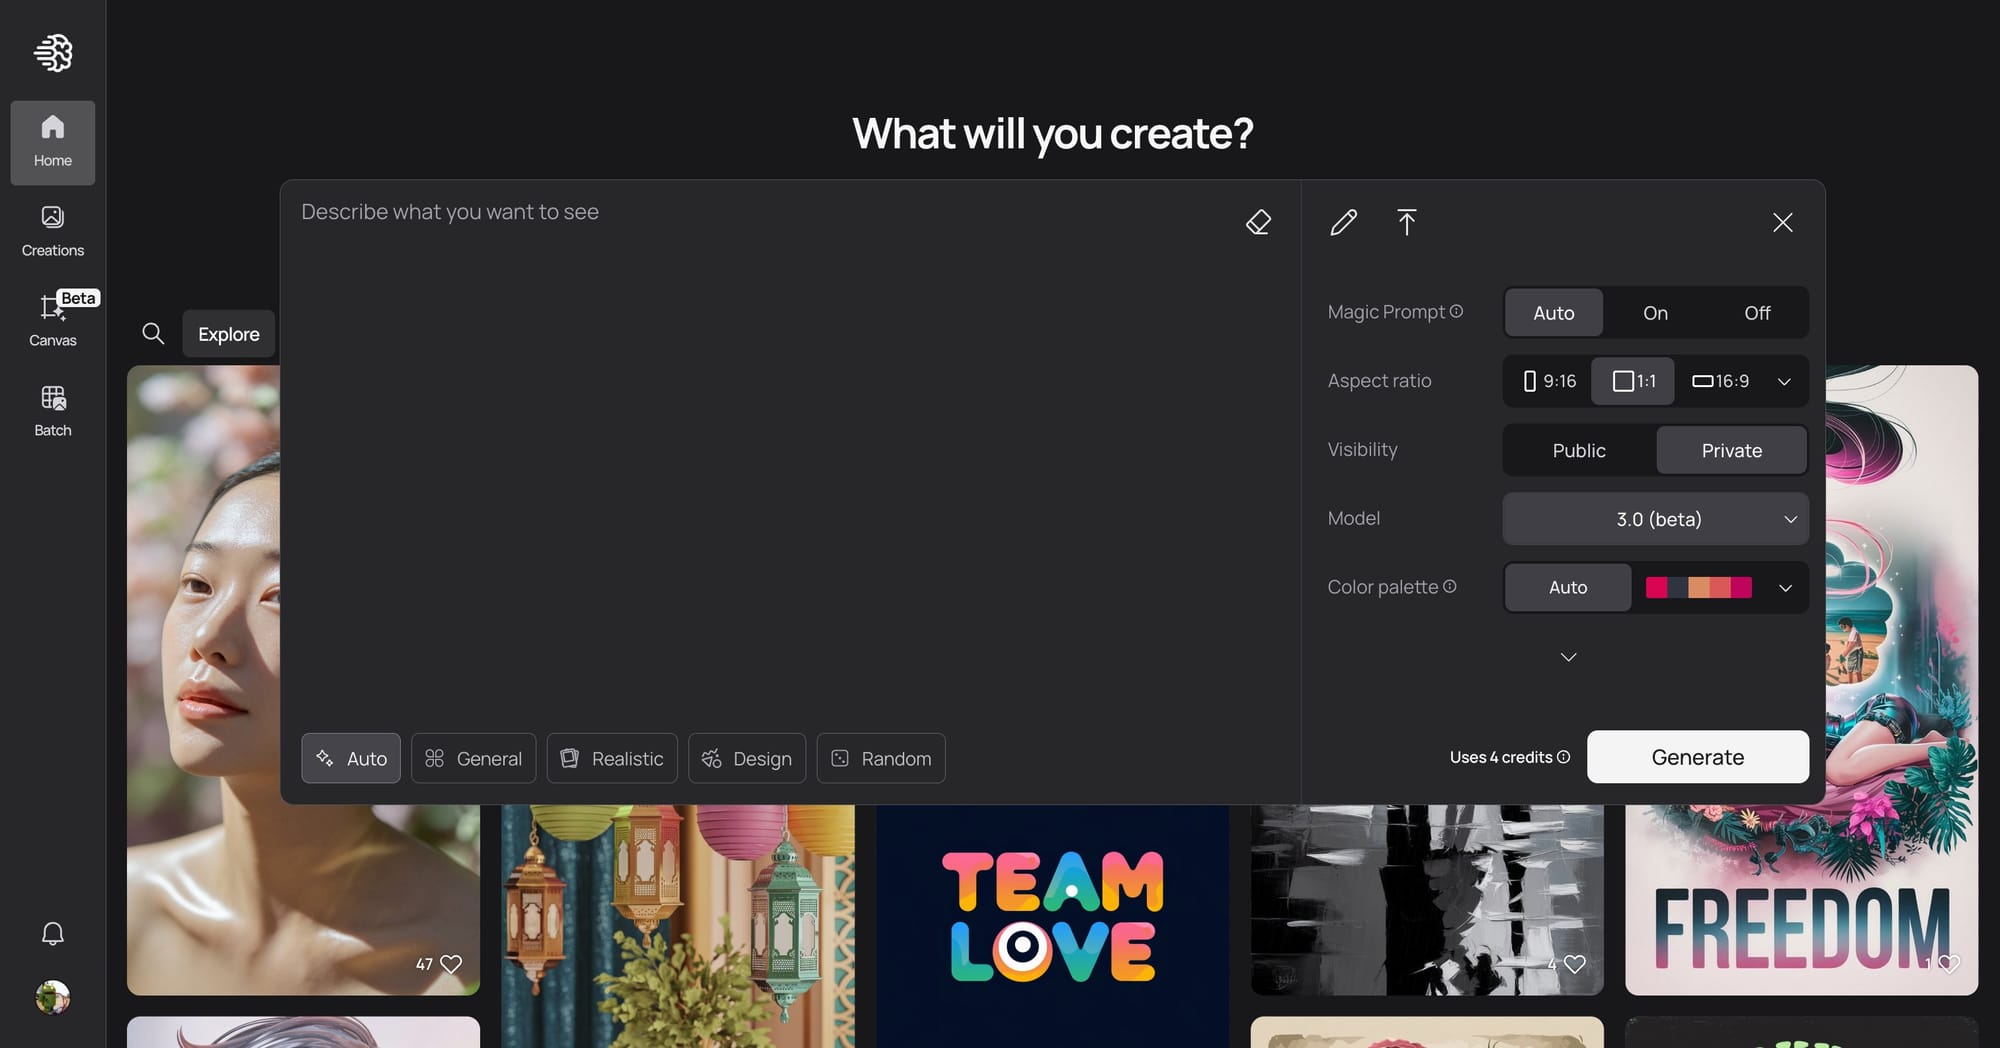The image size is (2000, 1048).
Task: Click the search magnifier icon
Action: click(153, 333)
